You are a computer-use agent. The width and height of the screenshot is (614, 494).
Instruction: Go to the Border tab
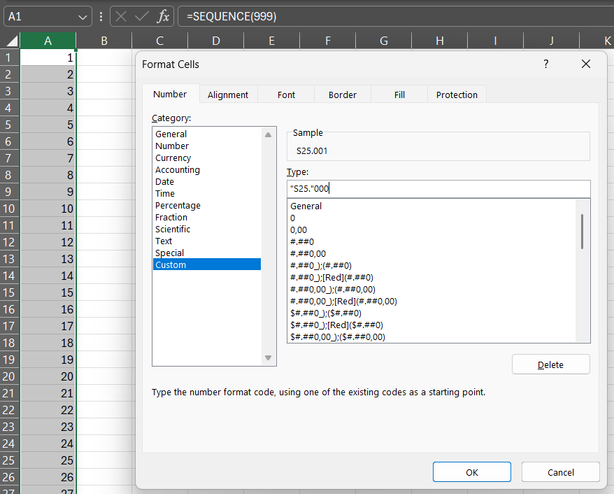pos(342,95)
